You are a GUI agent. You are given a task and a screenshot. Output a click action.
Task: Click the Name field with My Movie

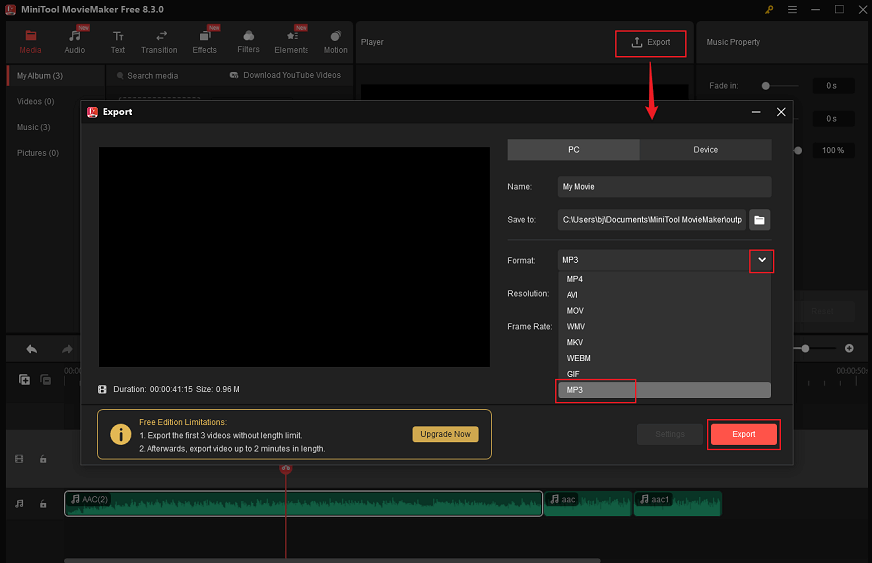click(664, 187)
